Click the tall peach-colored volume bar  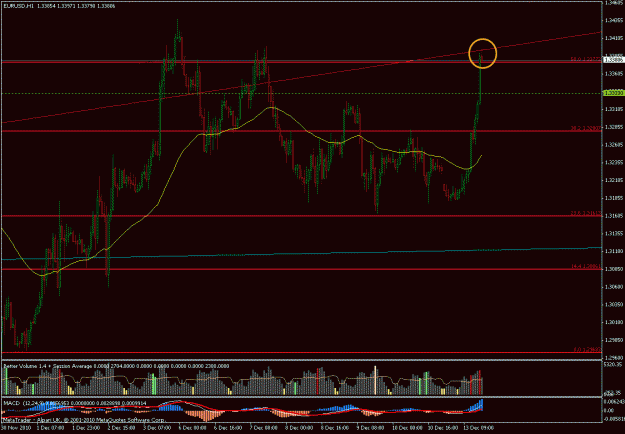(x=375, y=380)
